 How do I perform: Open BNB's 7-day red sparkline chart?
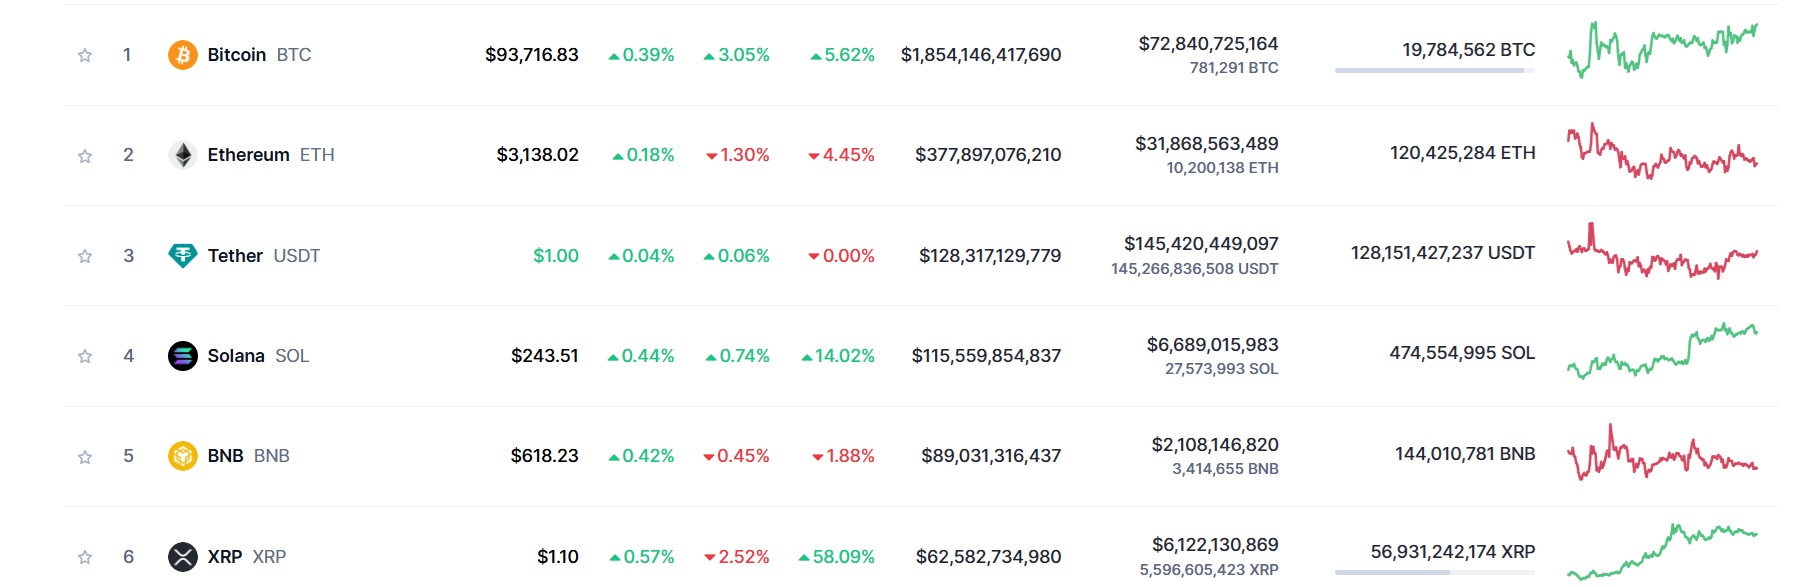coord(1662,453)
